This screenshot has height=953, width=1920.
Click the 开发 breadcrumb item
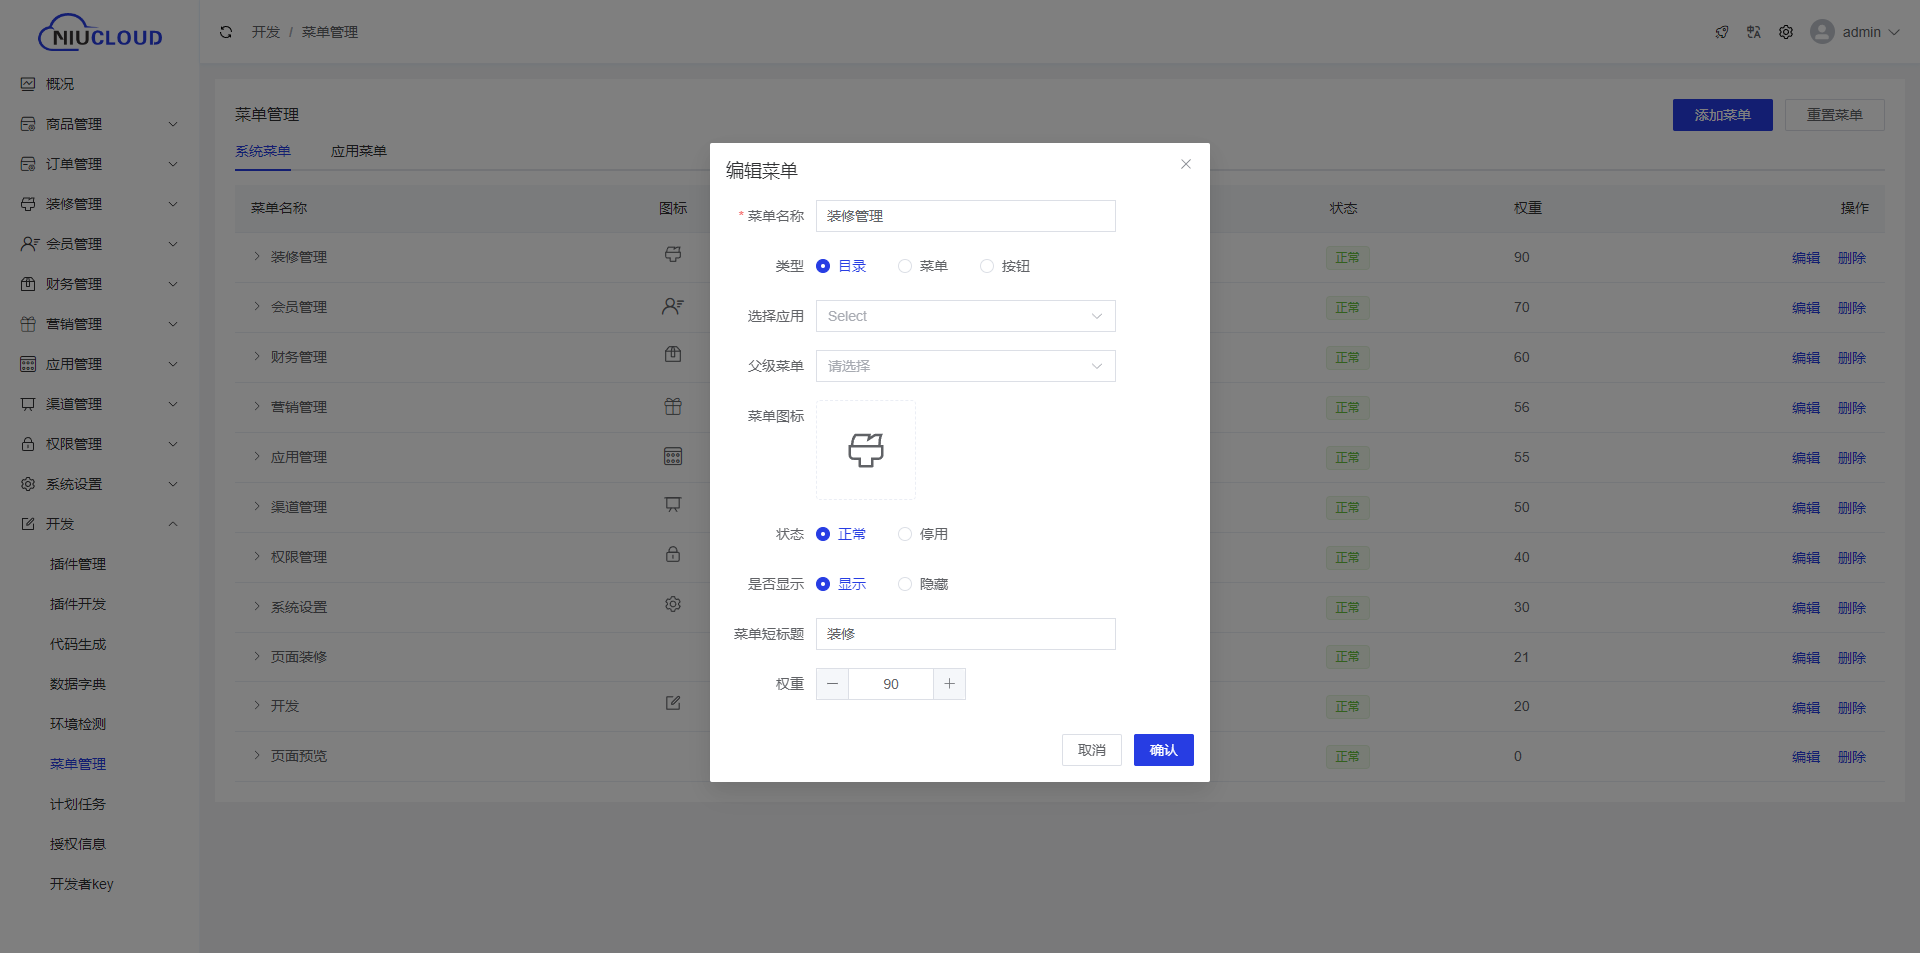coord(266,32)
